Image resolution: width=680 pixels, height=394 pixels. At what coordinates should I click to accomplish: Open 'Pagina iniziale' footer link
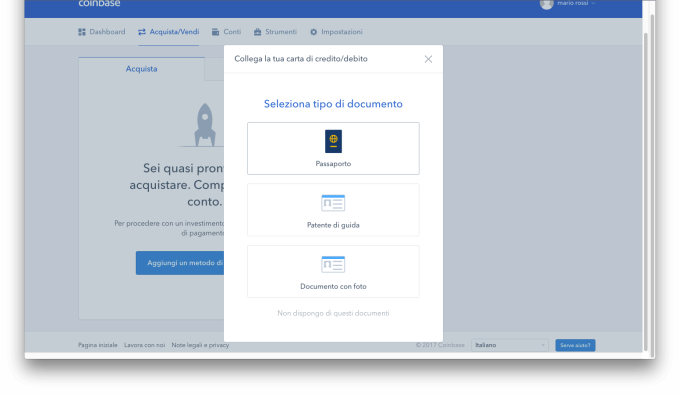(x=98, y=345)
